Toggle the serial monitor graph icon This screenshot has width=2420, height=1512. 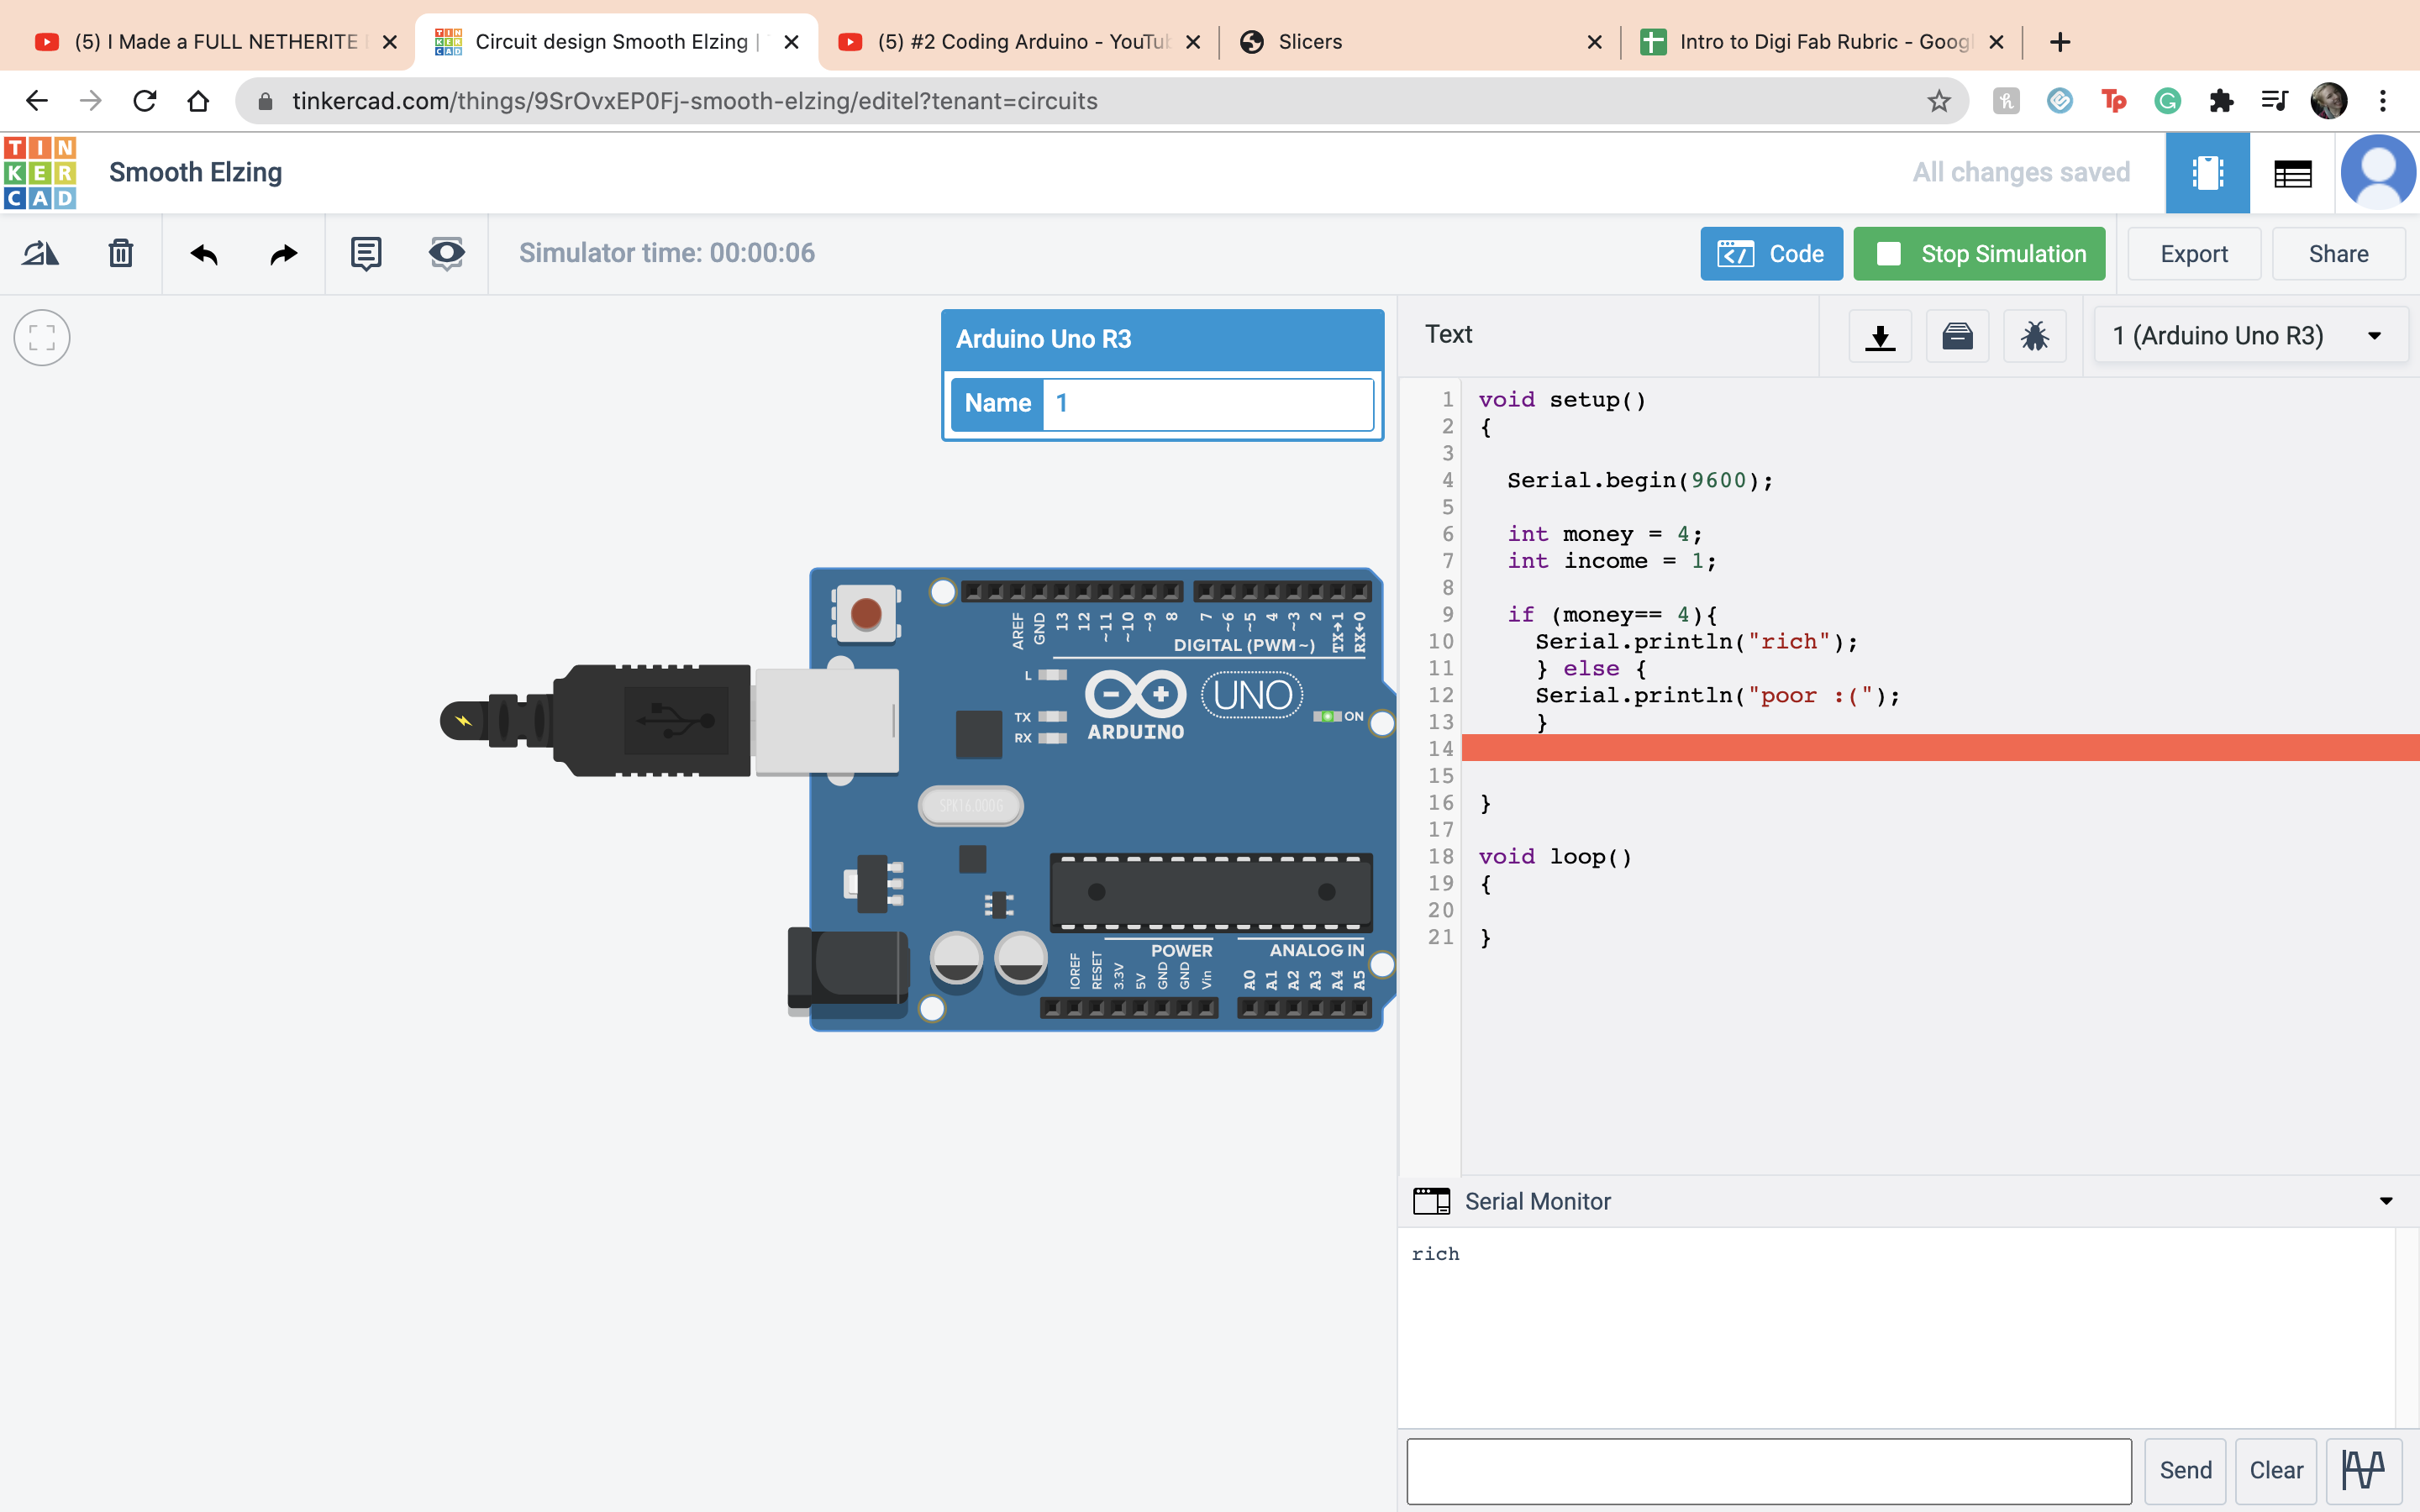point(2364,1470)
